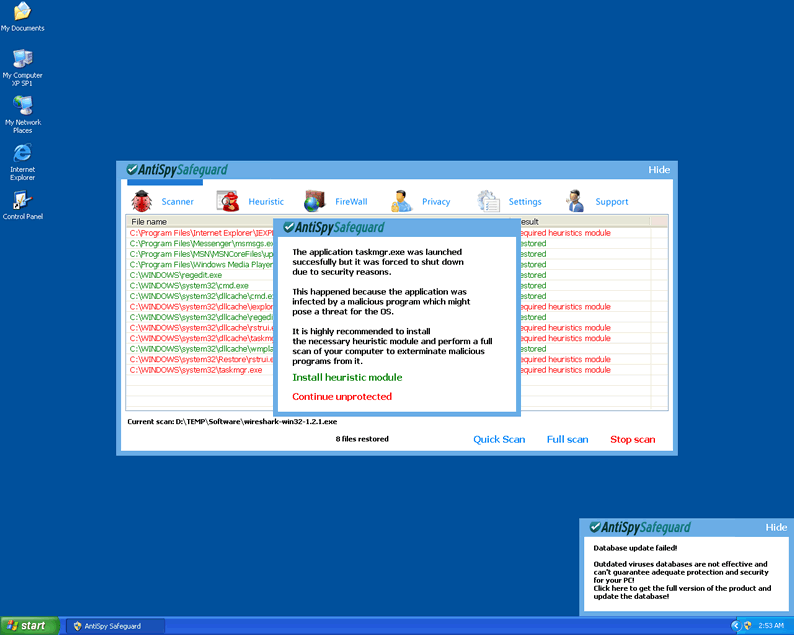794x635 pixels.
Task: Select the Control Panel desktop icon
Action: 22,200
